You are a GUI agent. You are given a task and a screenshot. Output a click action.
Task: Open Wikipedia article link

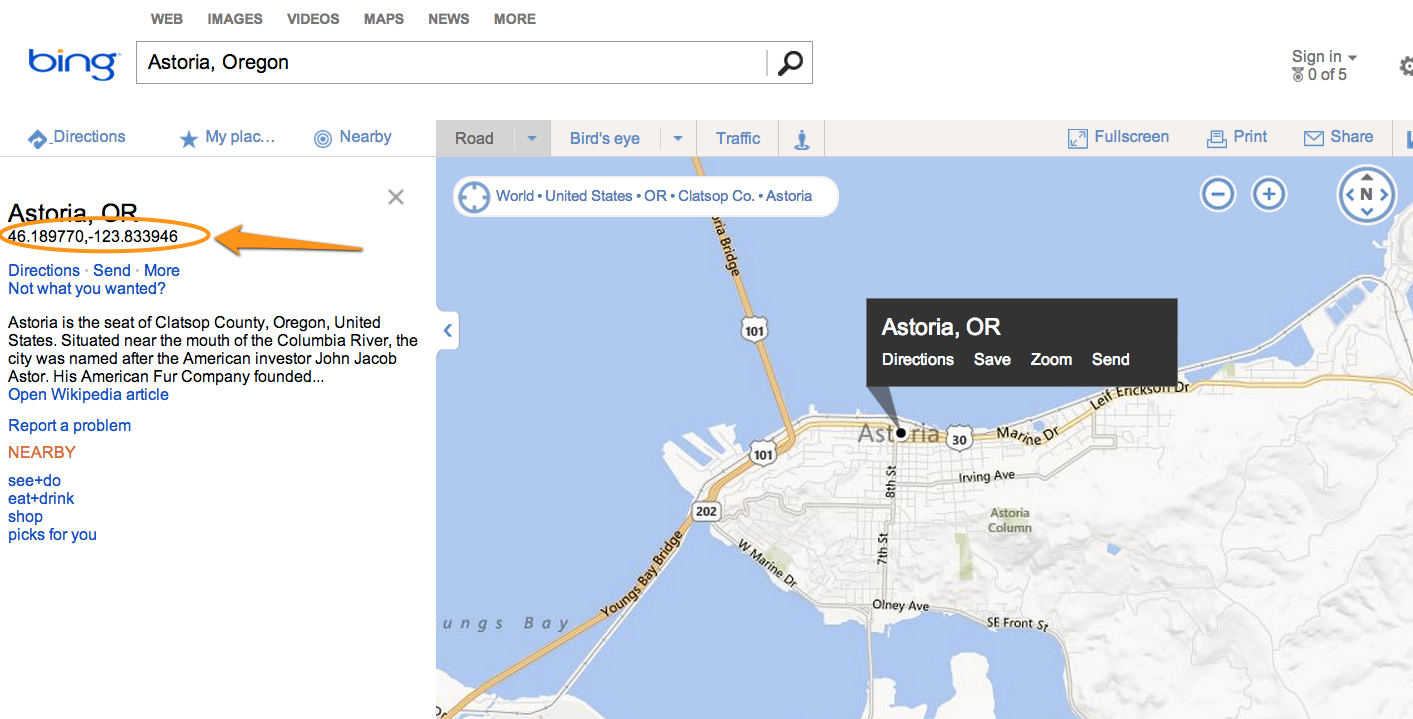coord(88,394)
